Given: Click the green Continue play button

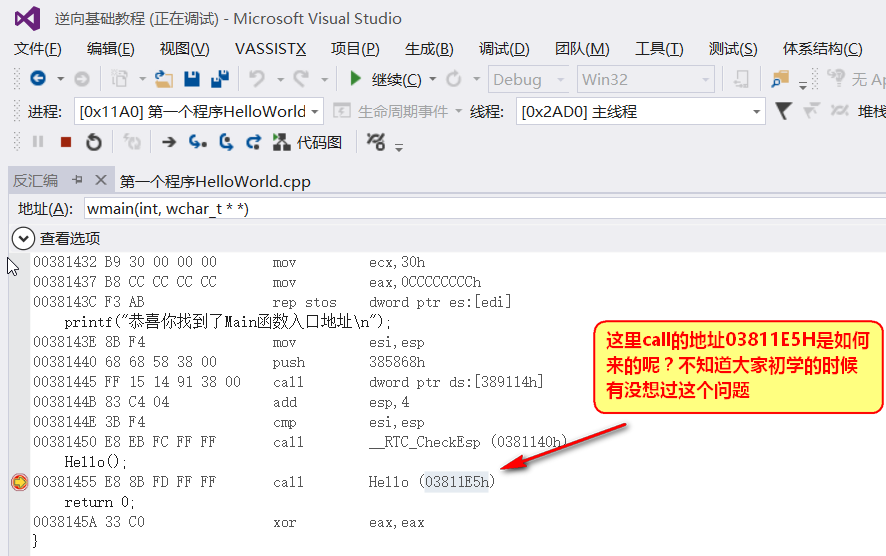Looking at the screenshot, I should tap(355, 79).
